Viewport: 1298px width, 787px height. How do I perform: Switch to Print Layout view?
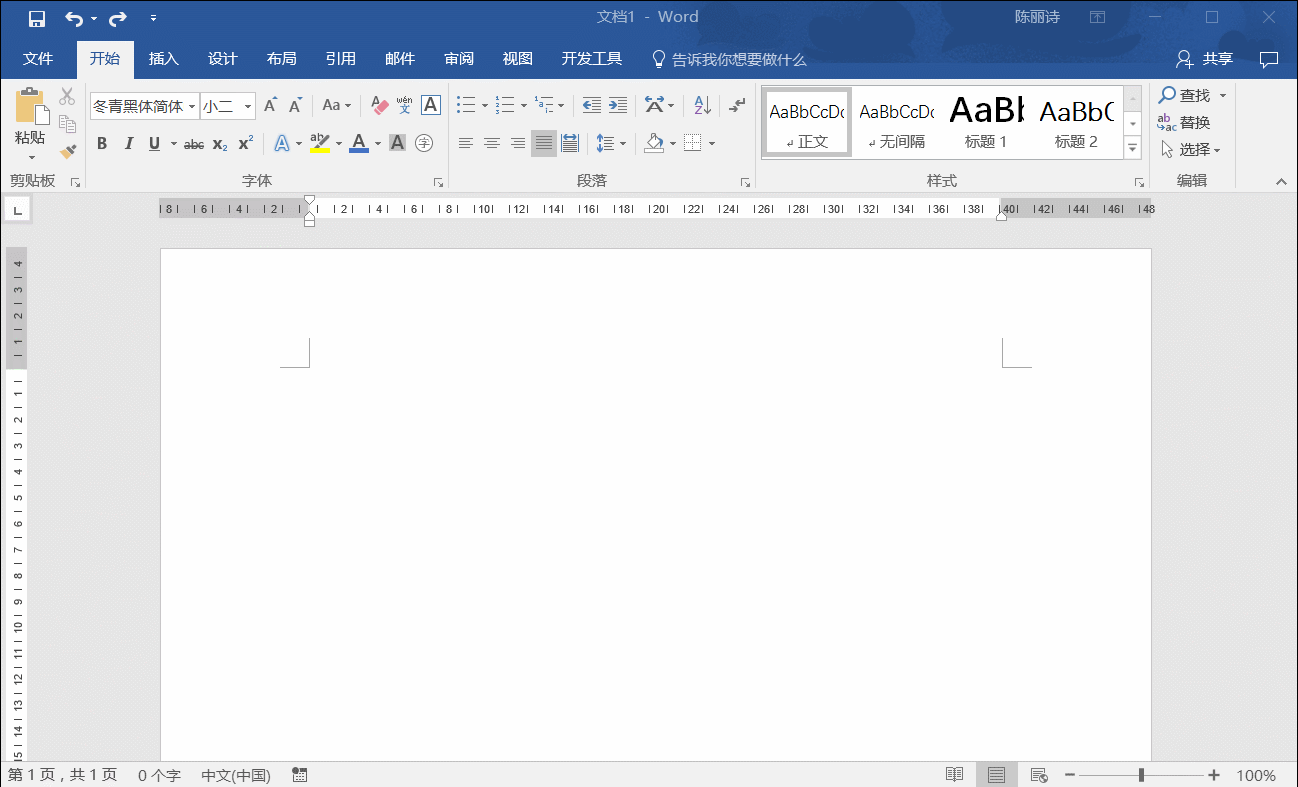click(996, 775)
